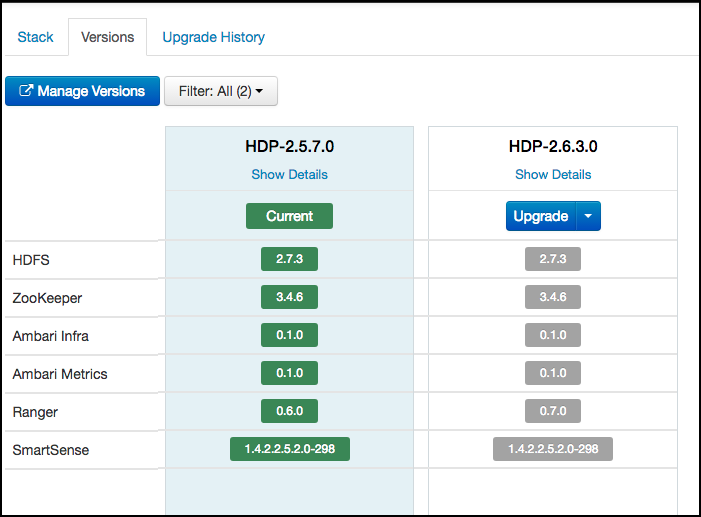701x517 pixels.
Task: Open the Upgrade History tab
Action: click(213, 37)
